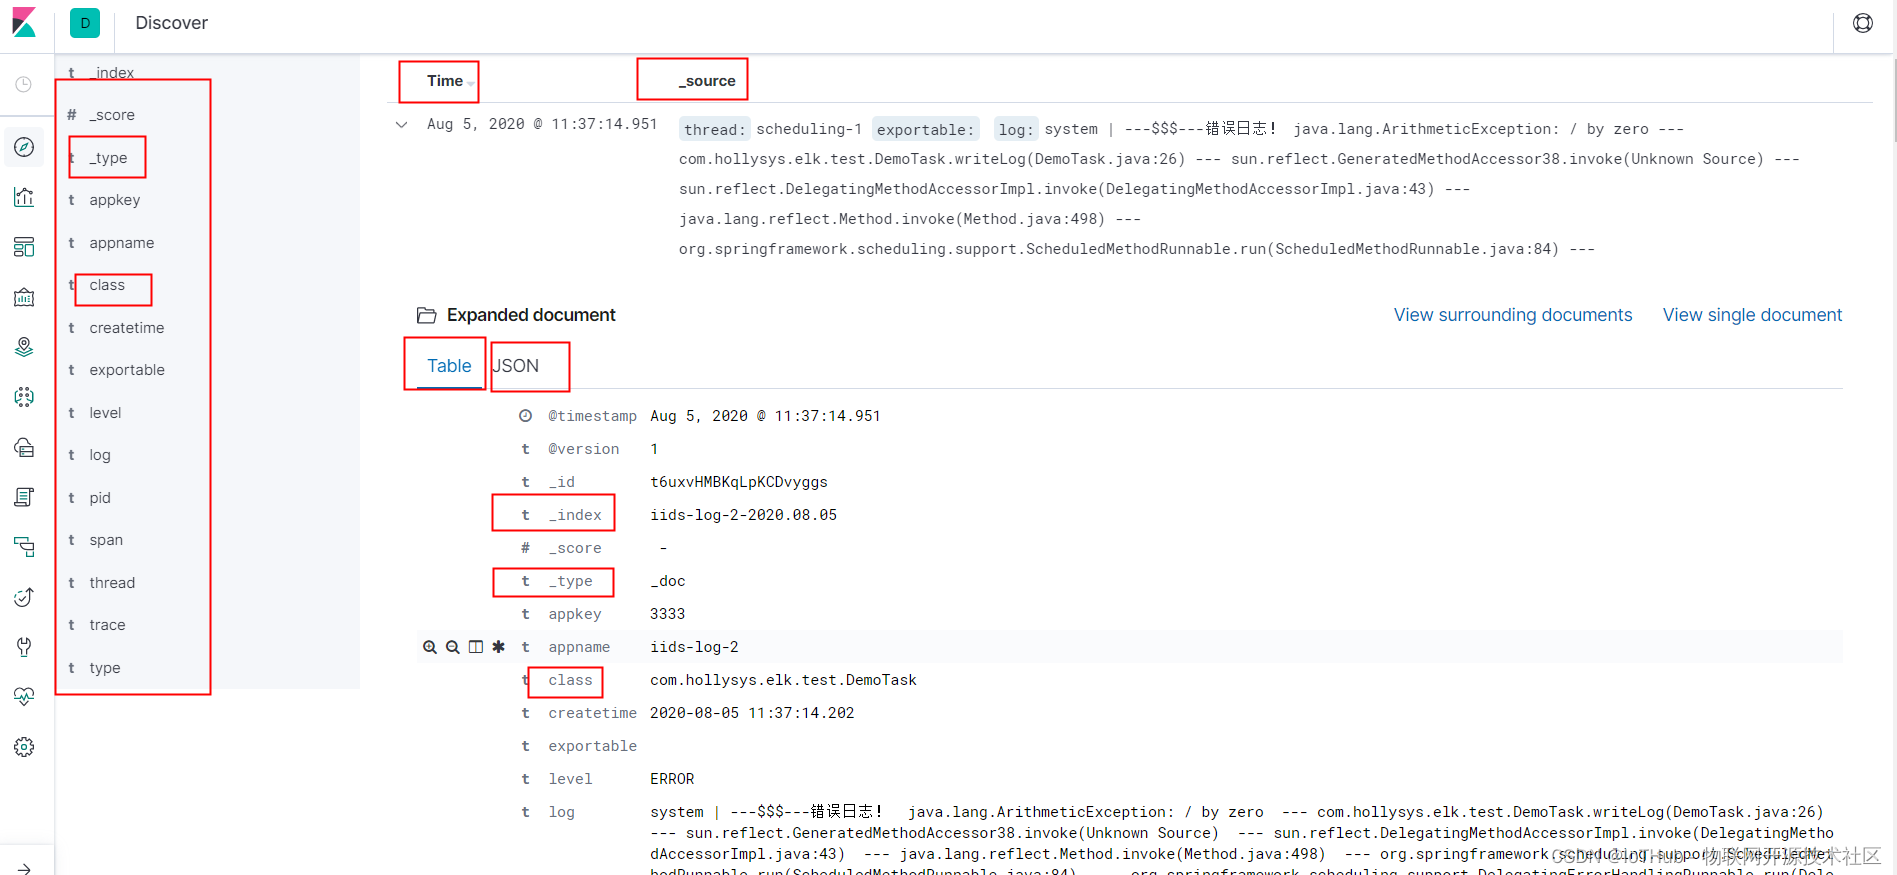Click appkey value '3333'
The height and width of the screenshot is (875, 1897).
[667, 614]
